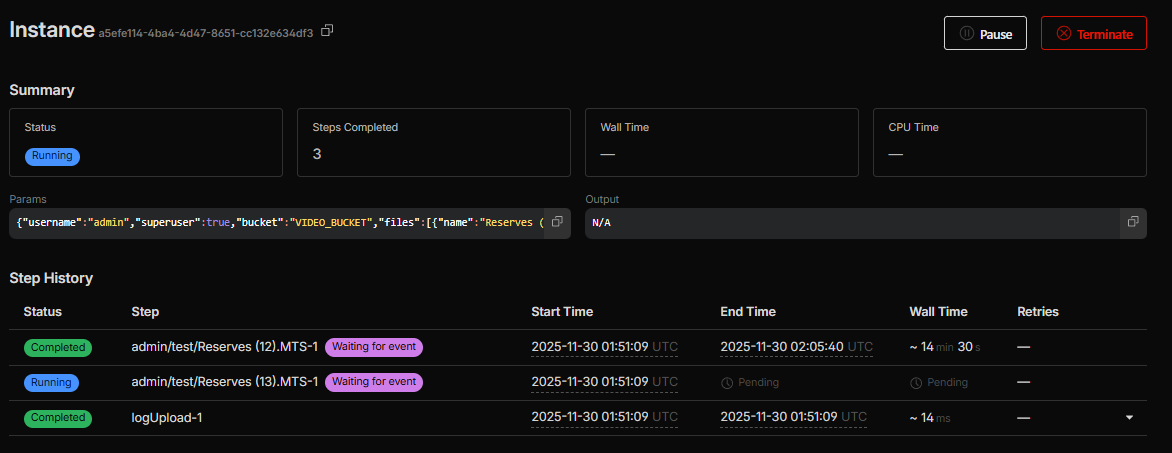This screenshot has width=1172, height=453.
Task: Click the Waiting for event badge on Reserves (12)
Action: [x=374, y=347]
